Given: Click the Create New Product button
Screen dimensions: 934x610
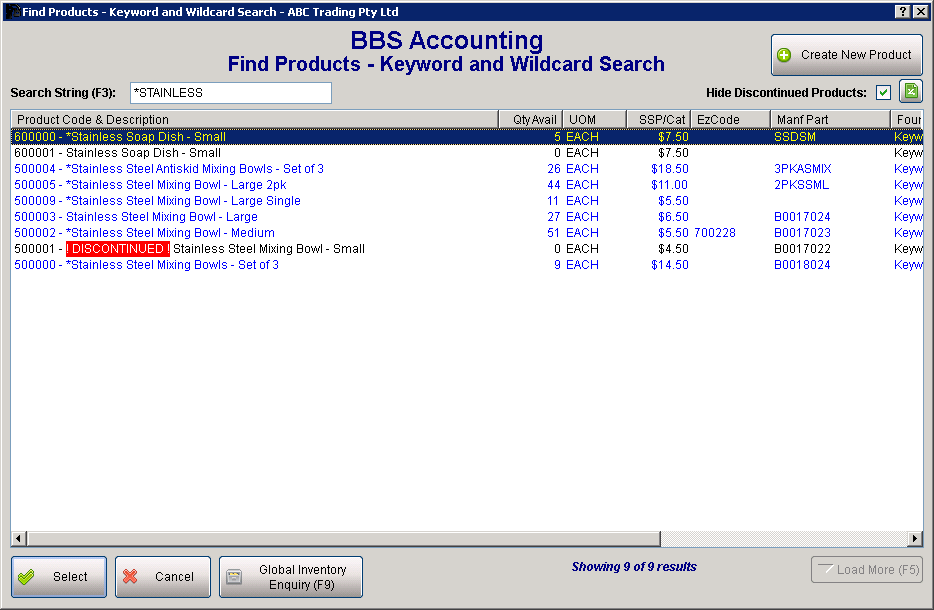Looking at the screenshot, I should pyautogui.click(x=846, y=55).
